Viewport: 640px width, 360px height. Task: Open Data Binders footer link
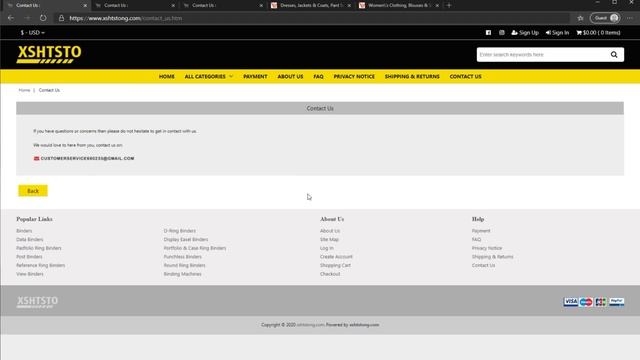30,240
